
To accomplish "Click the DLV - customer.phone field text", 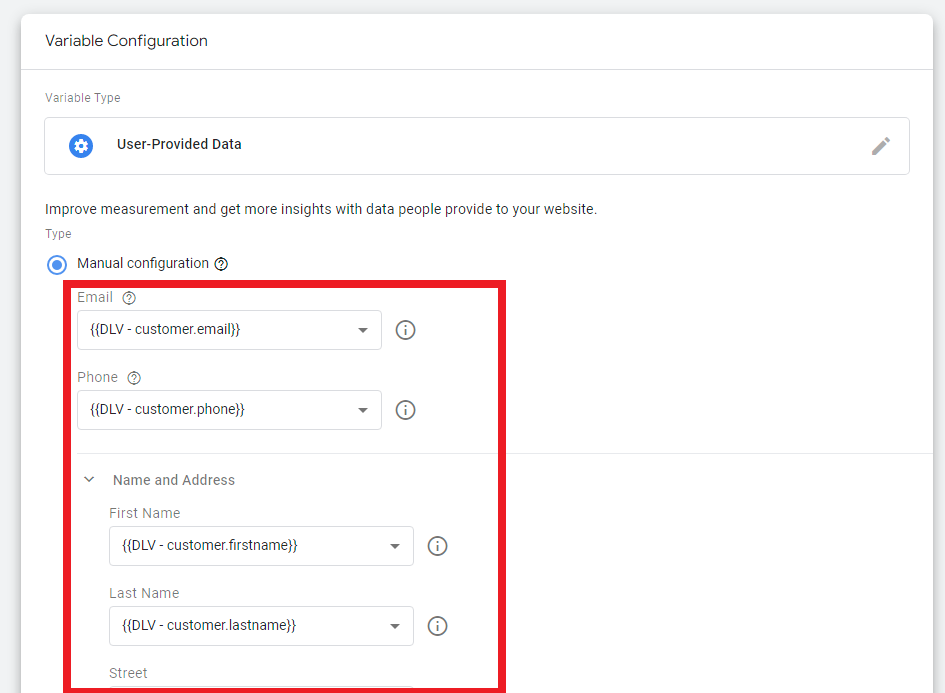I will pyautogui.click(x=168, y=410).
